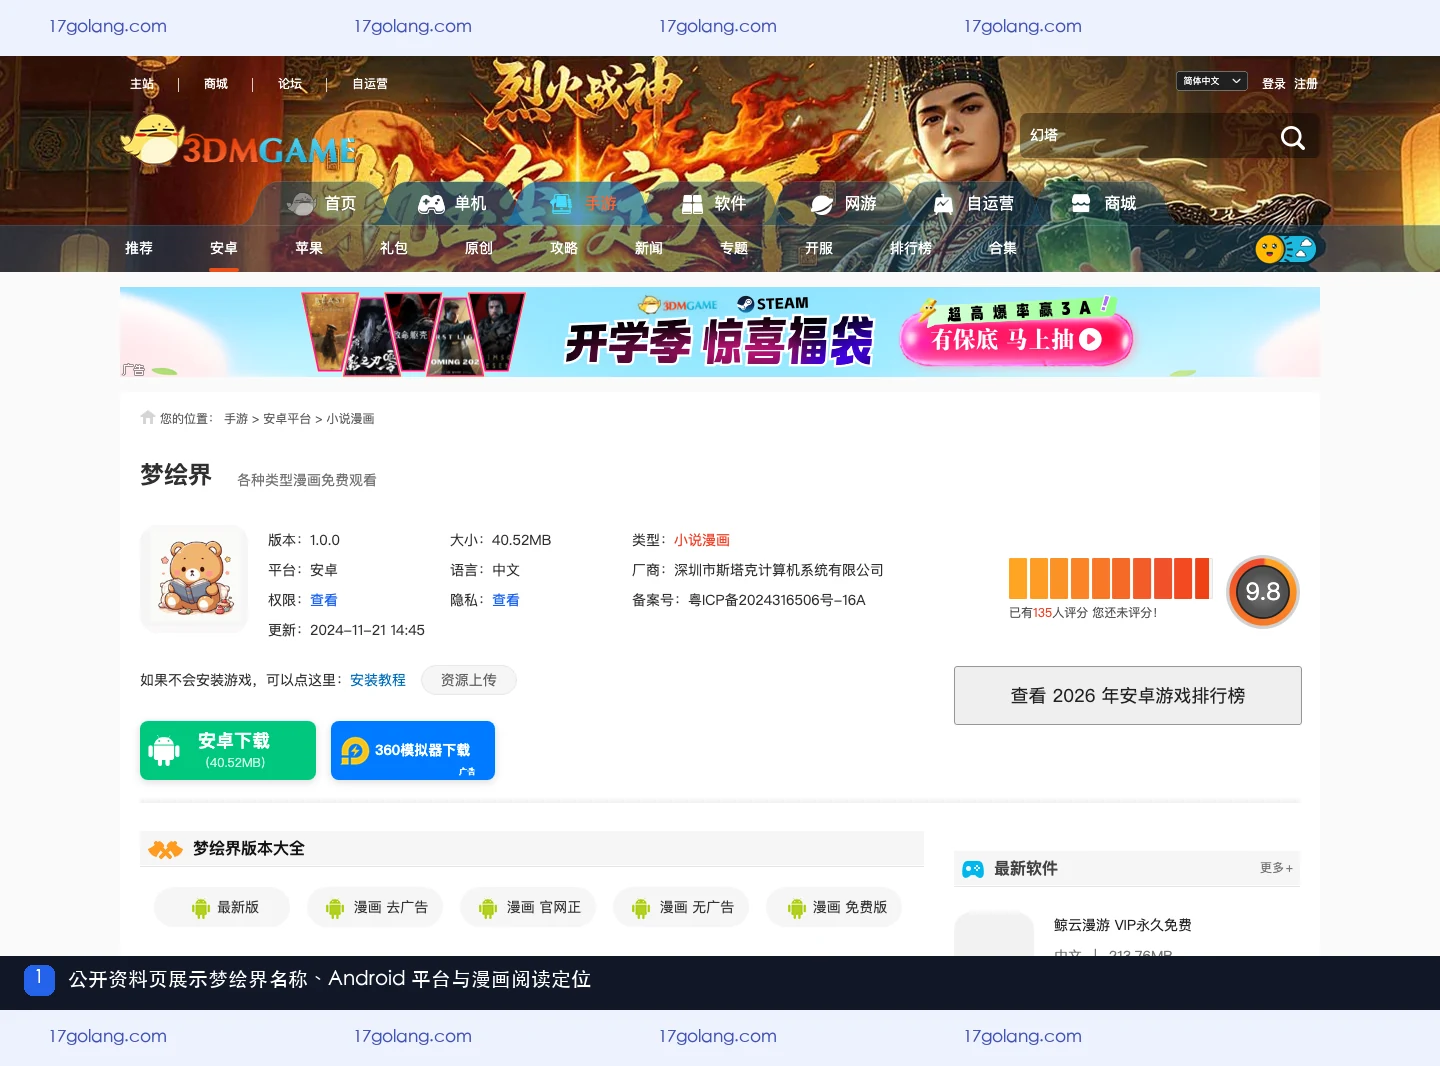This screenshot has width=1440, height=1066.
Task: Click the 有保底 马上抽 banner button
Action: coord(1016,339)
